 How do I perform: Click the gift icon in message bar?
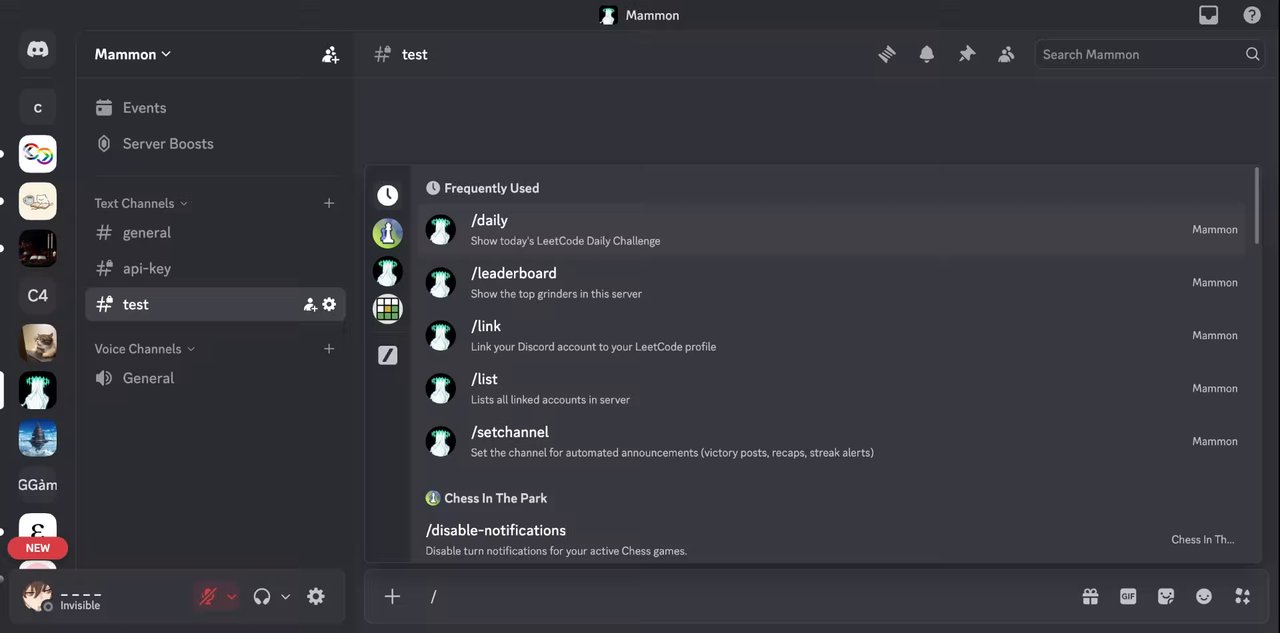1090,597
